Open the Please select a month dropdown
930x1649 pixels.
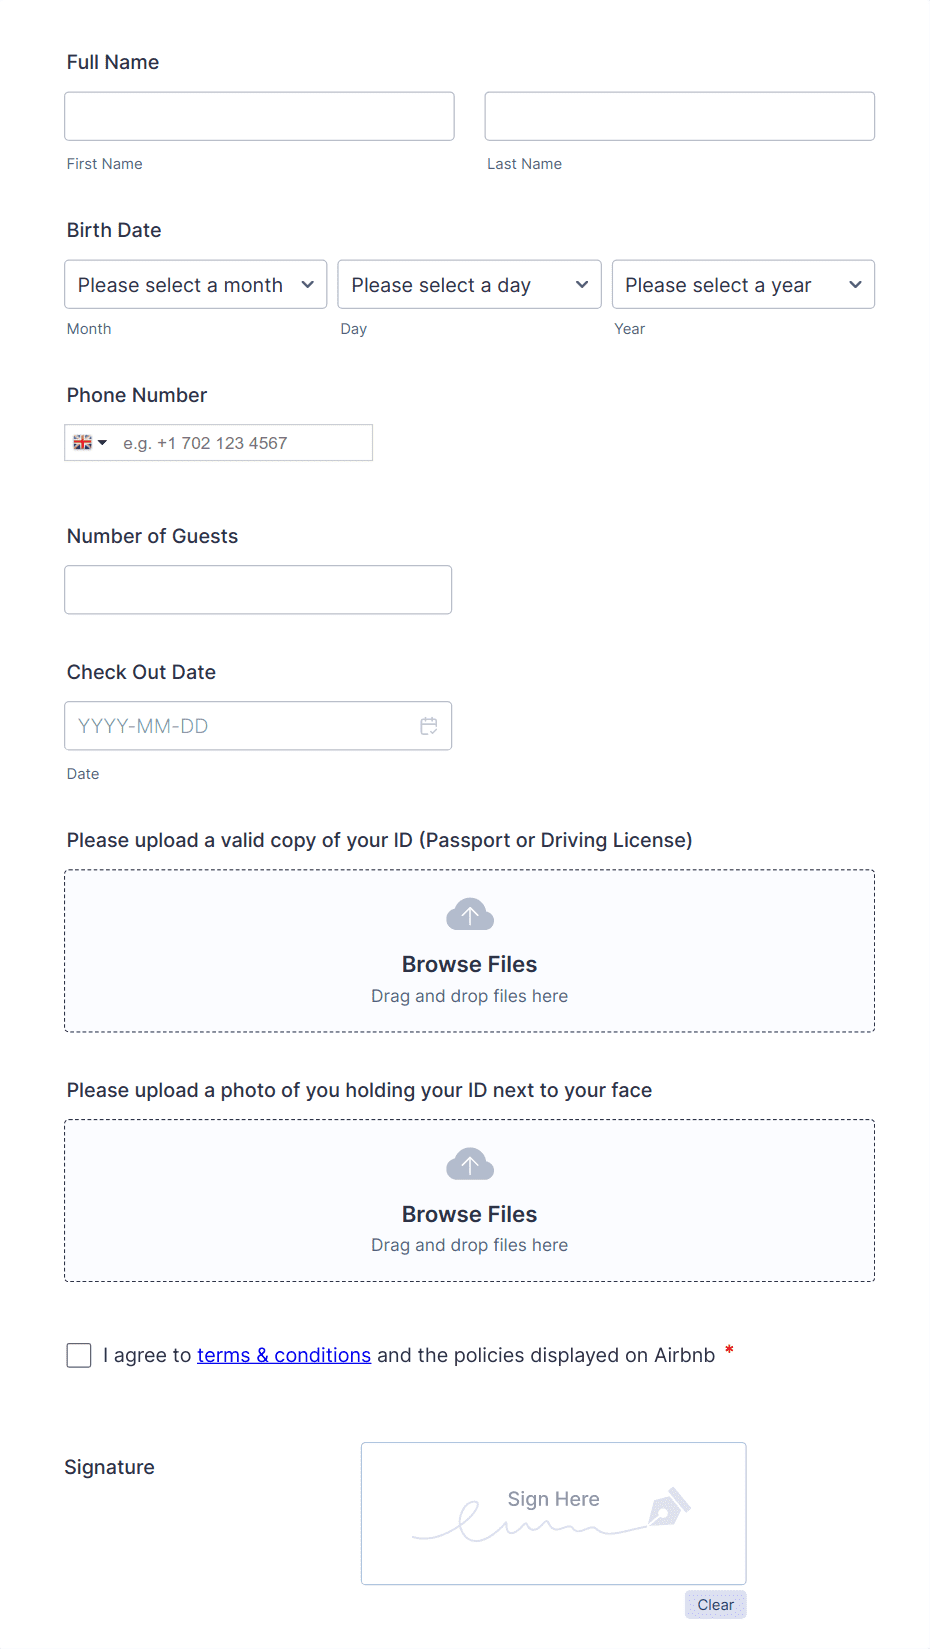(x=195, y=284)
